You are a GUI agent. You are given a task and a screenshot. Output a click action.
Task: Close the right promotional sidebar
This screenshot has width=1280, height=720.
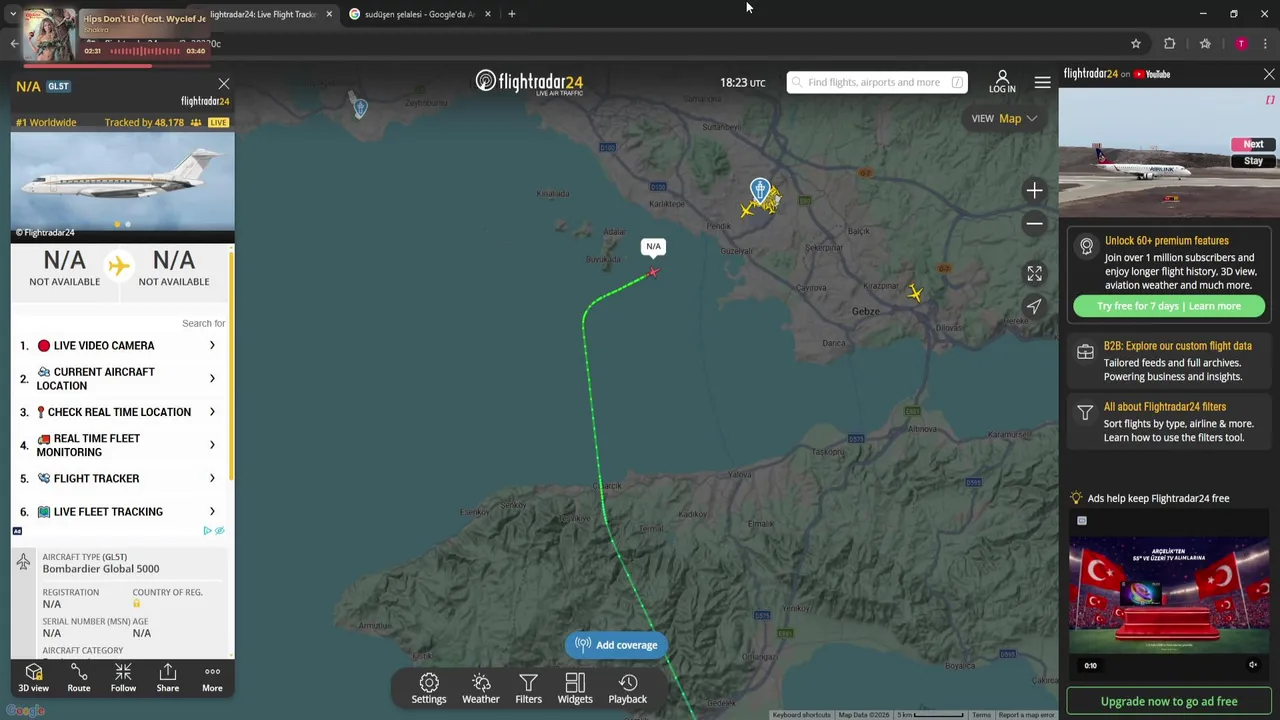coord(1269,74)
